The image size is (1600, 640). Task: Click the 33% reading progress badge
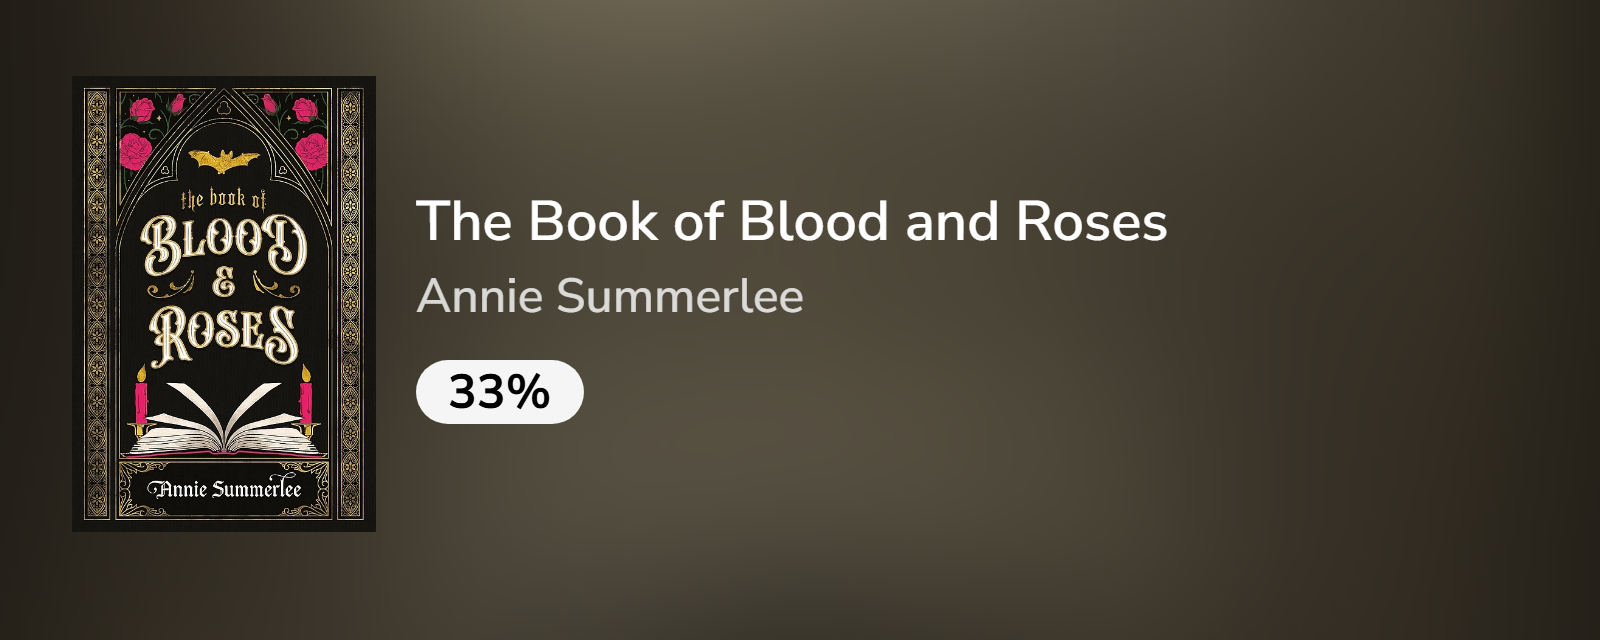(x=499, y=391)
